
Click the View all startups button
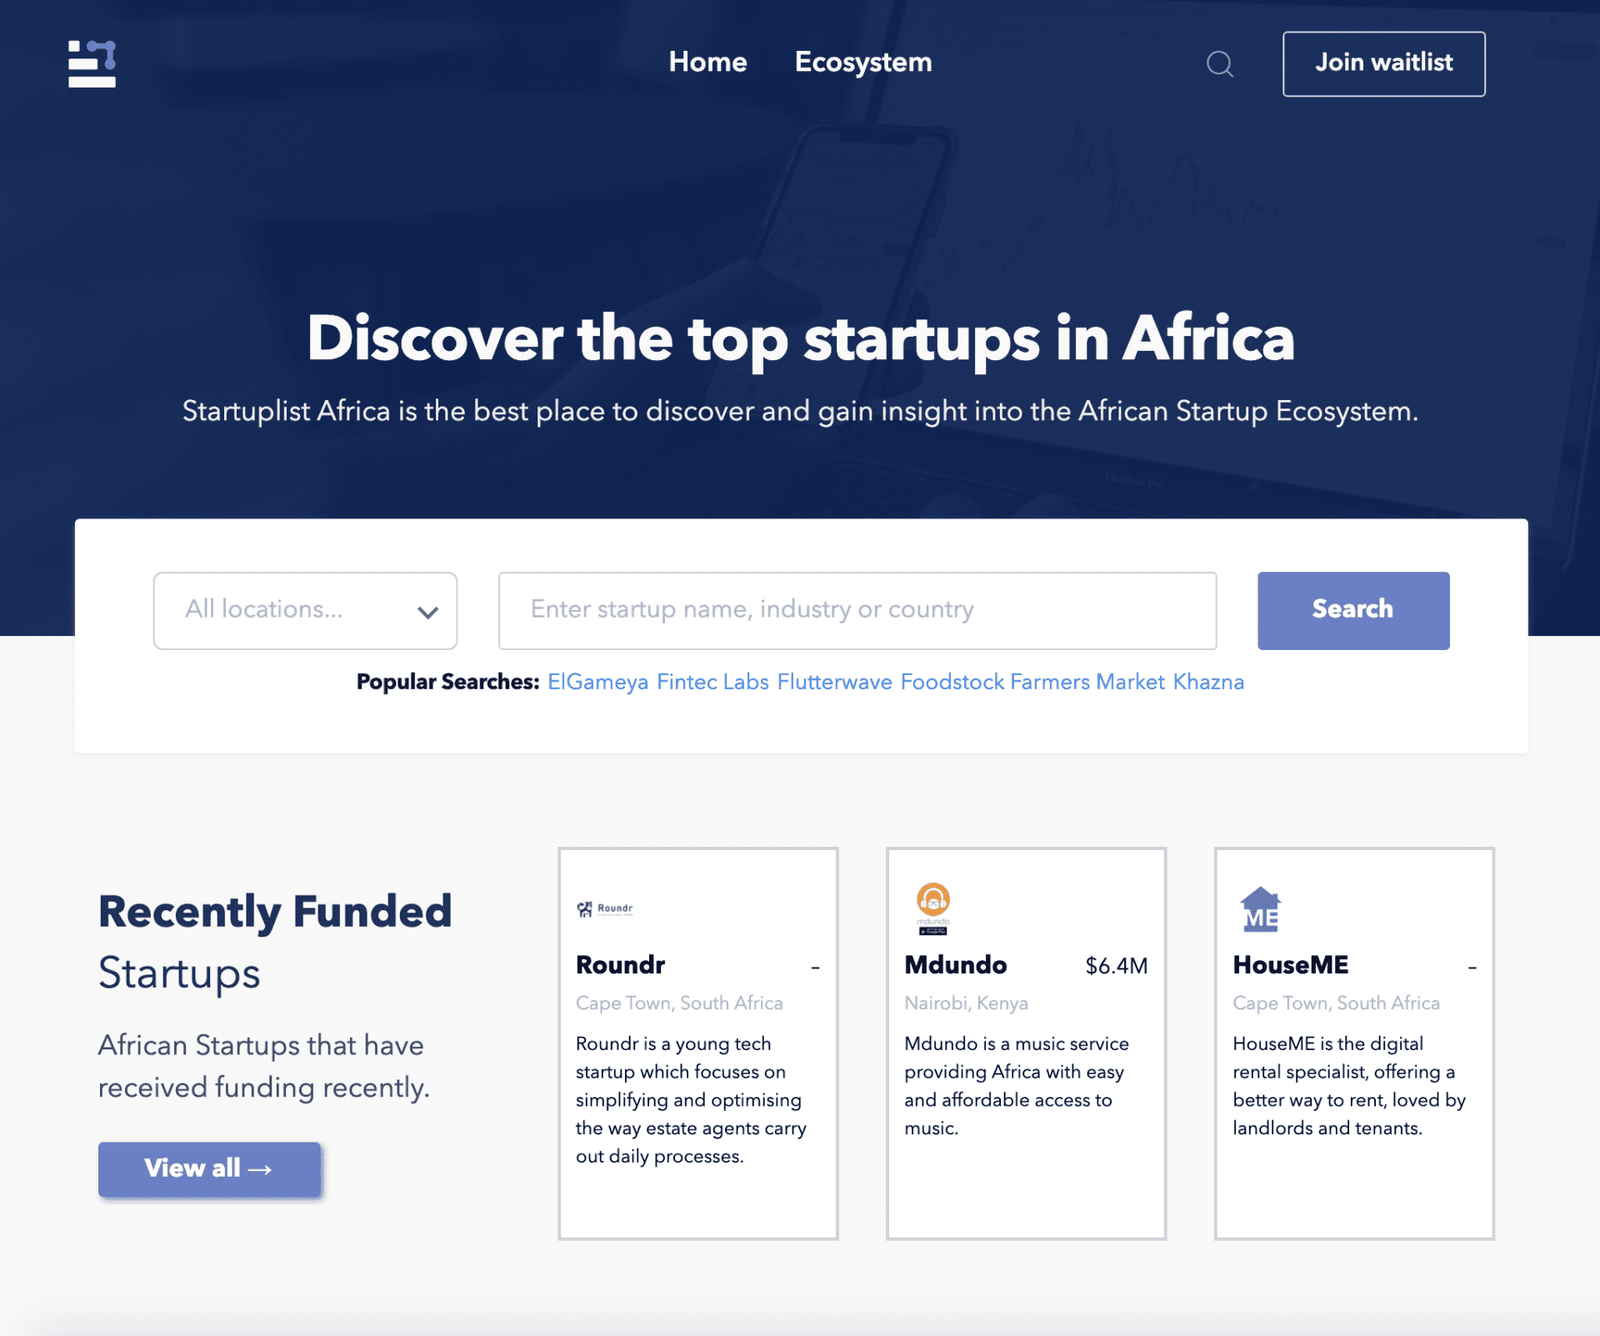(x=209, y=1168)
